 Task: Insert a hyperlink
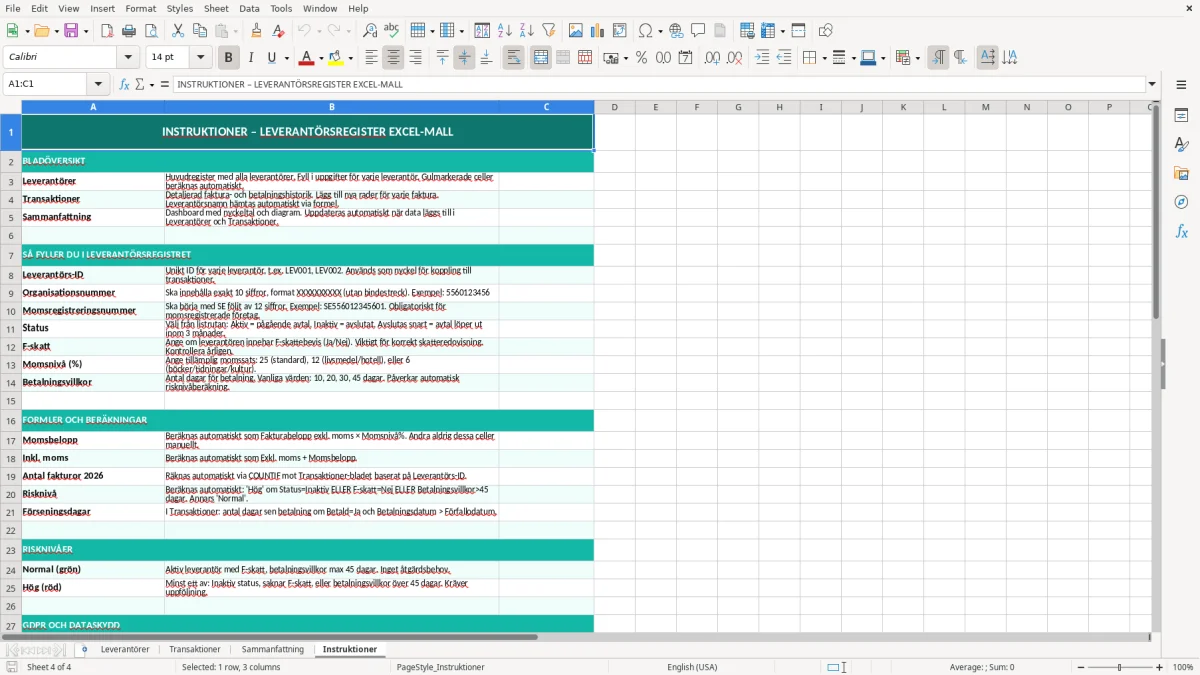pyautogui.click(x=676, y=31)
